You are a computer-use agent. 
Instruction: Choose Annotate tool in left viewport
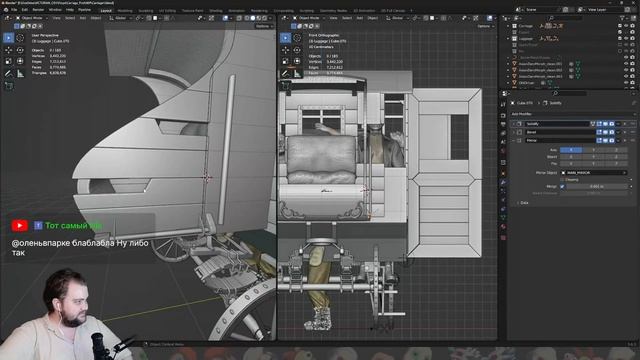tap(9, 74)
